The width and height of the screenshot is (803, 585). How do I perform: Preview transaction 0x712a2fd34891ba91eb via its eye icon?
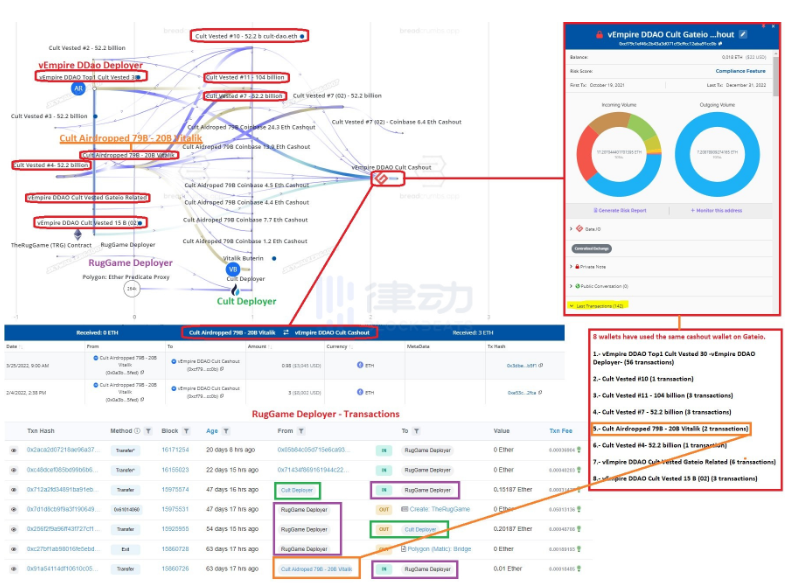pos(14,490)
